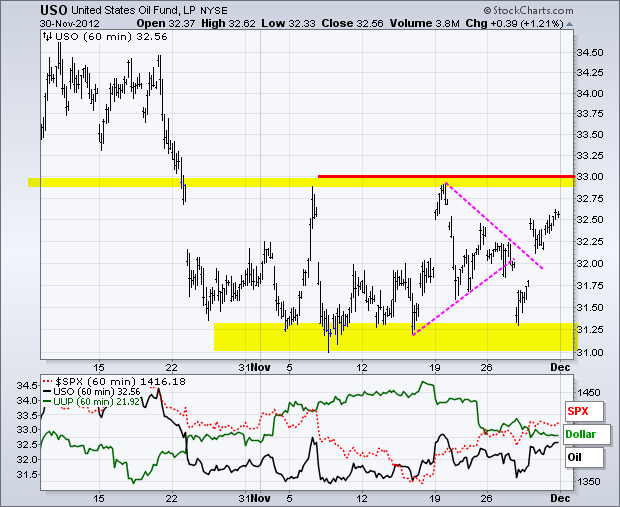Click the Dec label on bottom date axis
Image resolution: width=620 pixels, height=507 pixels.
pyautogui.click(x=560, y=498)
